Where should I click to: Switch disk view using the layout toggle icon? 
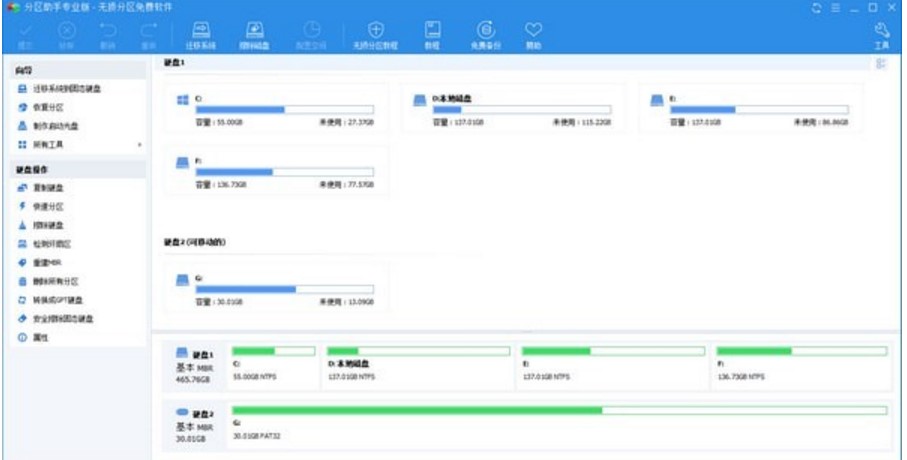click(881, 64)
